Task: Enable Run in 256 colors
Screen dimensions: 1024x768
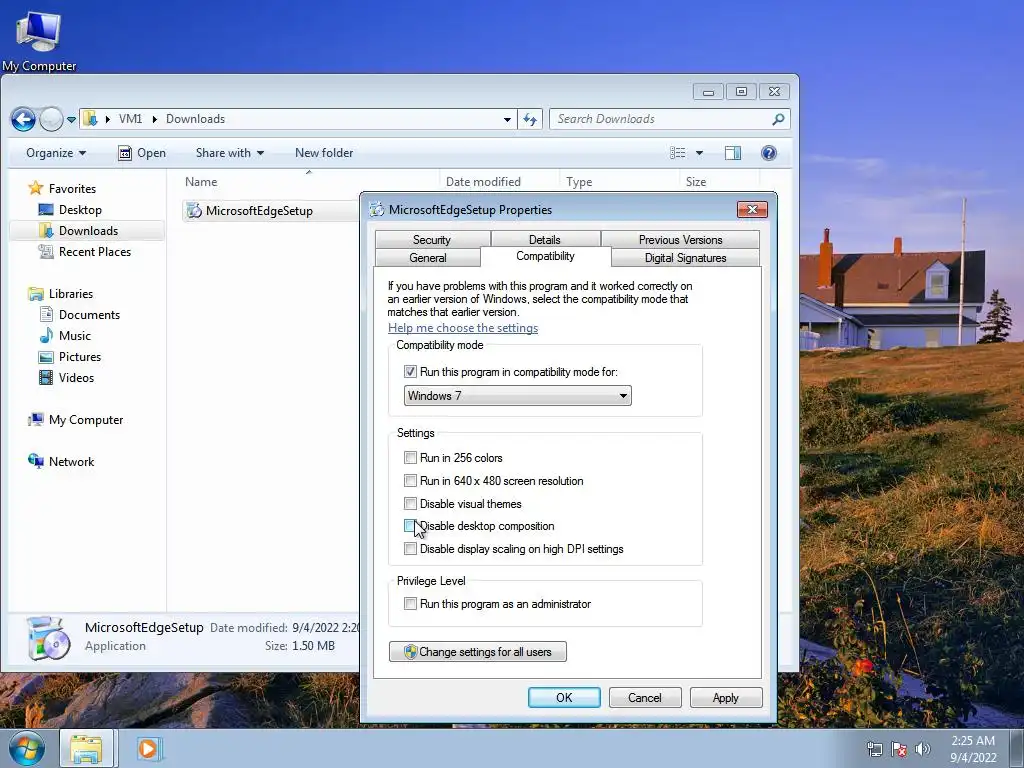Action: 410,457
